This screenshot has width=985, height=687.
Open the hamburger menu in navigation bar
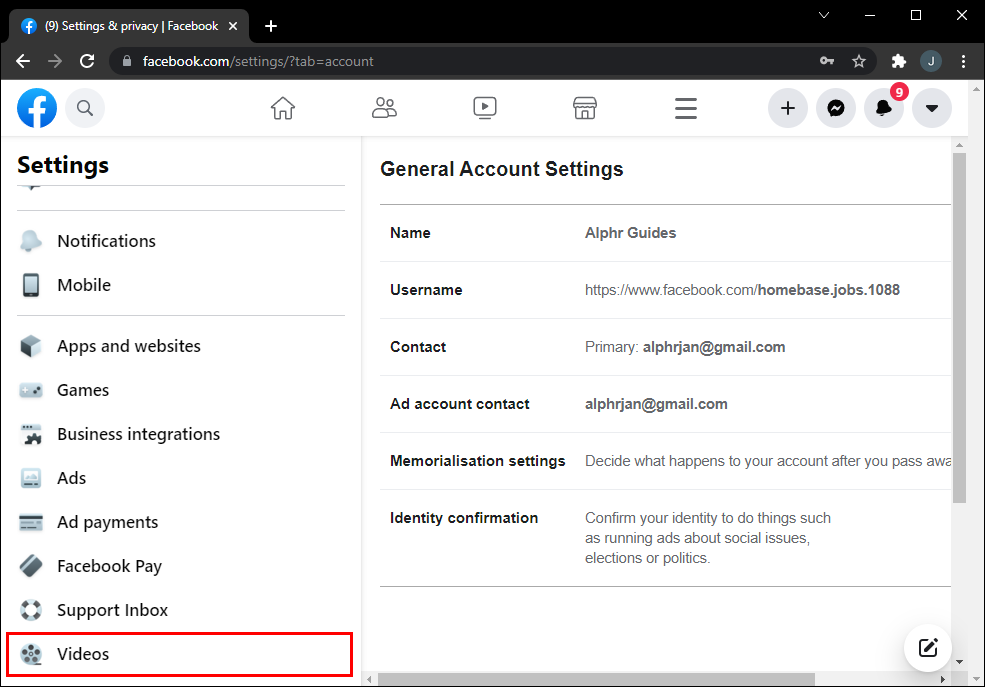pos(686,108)
